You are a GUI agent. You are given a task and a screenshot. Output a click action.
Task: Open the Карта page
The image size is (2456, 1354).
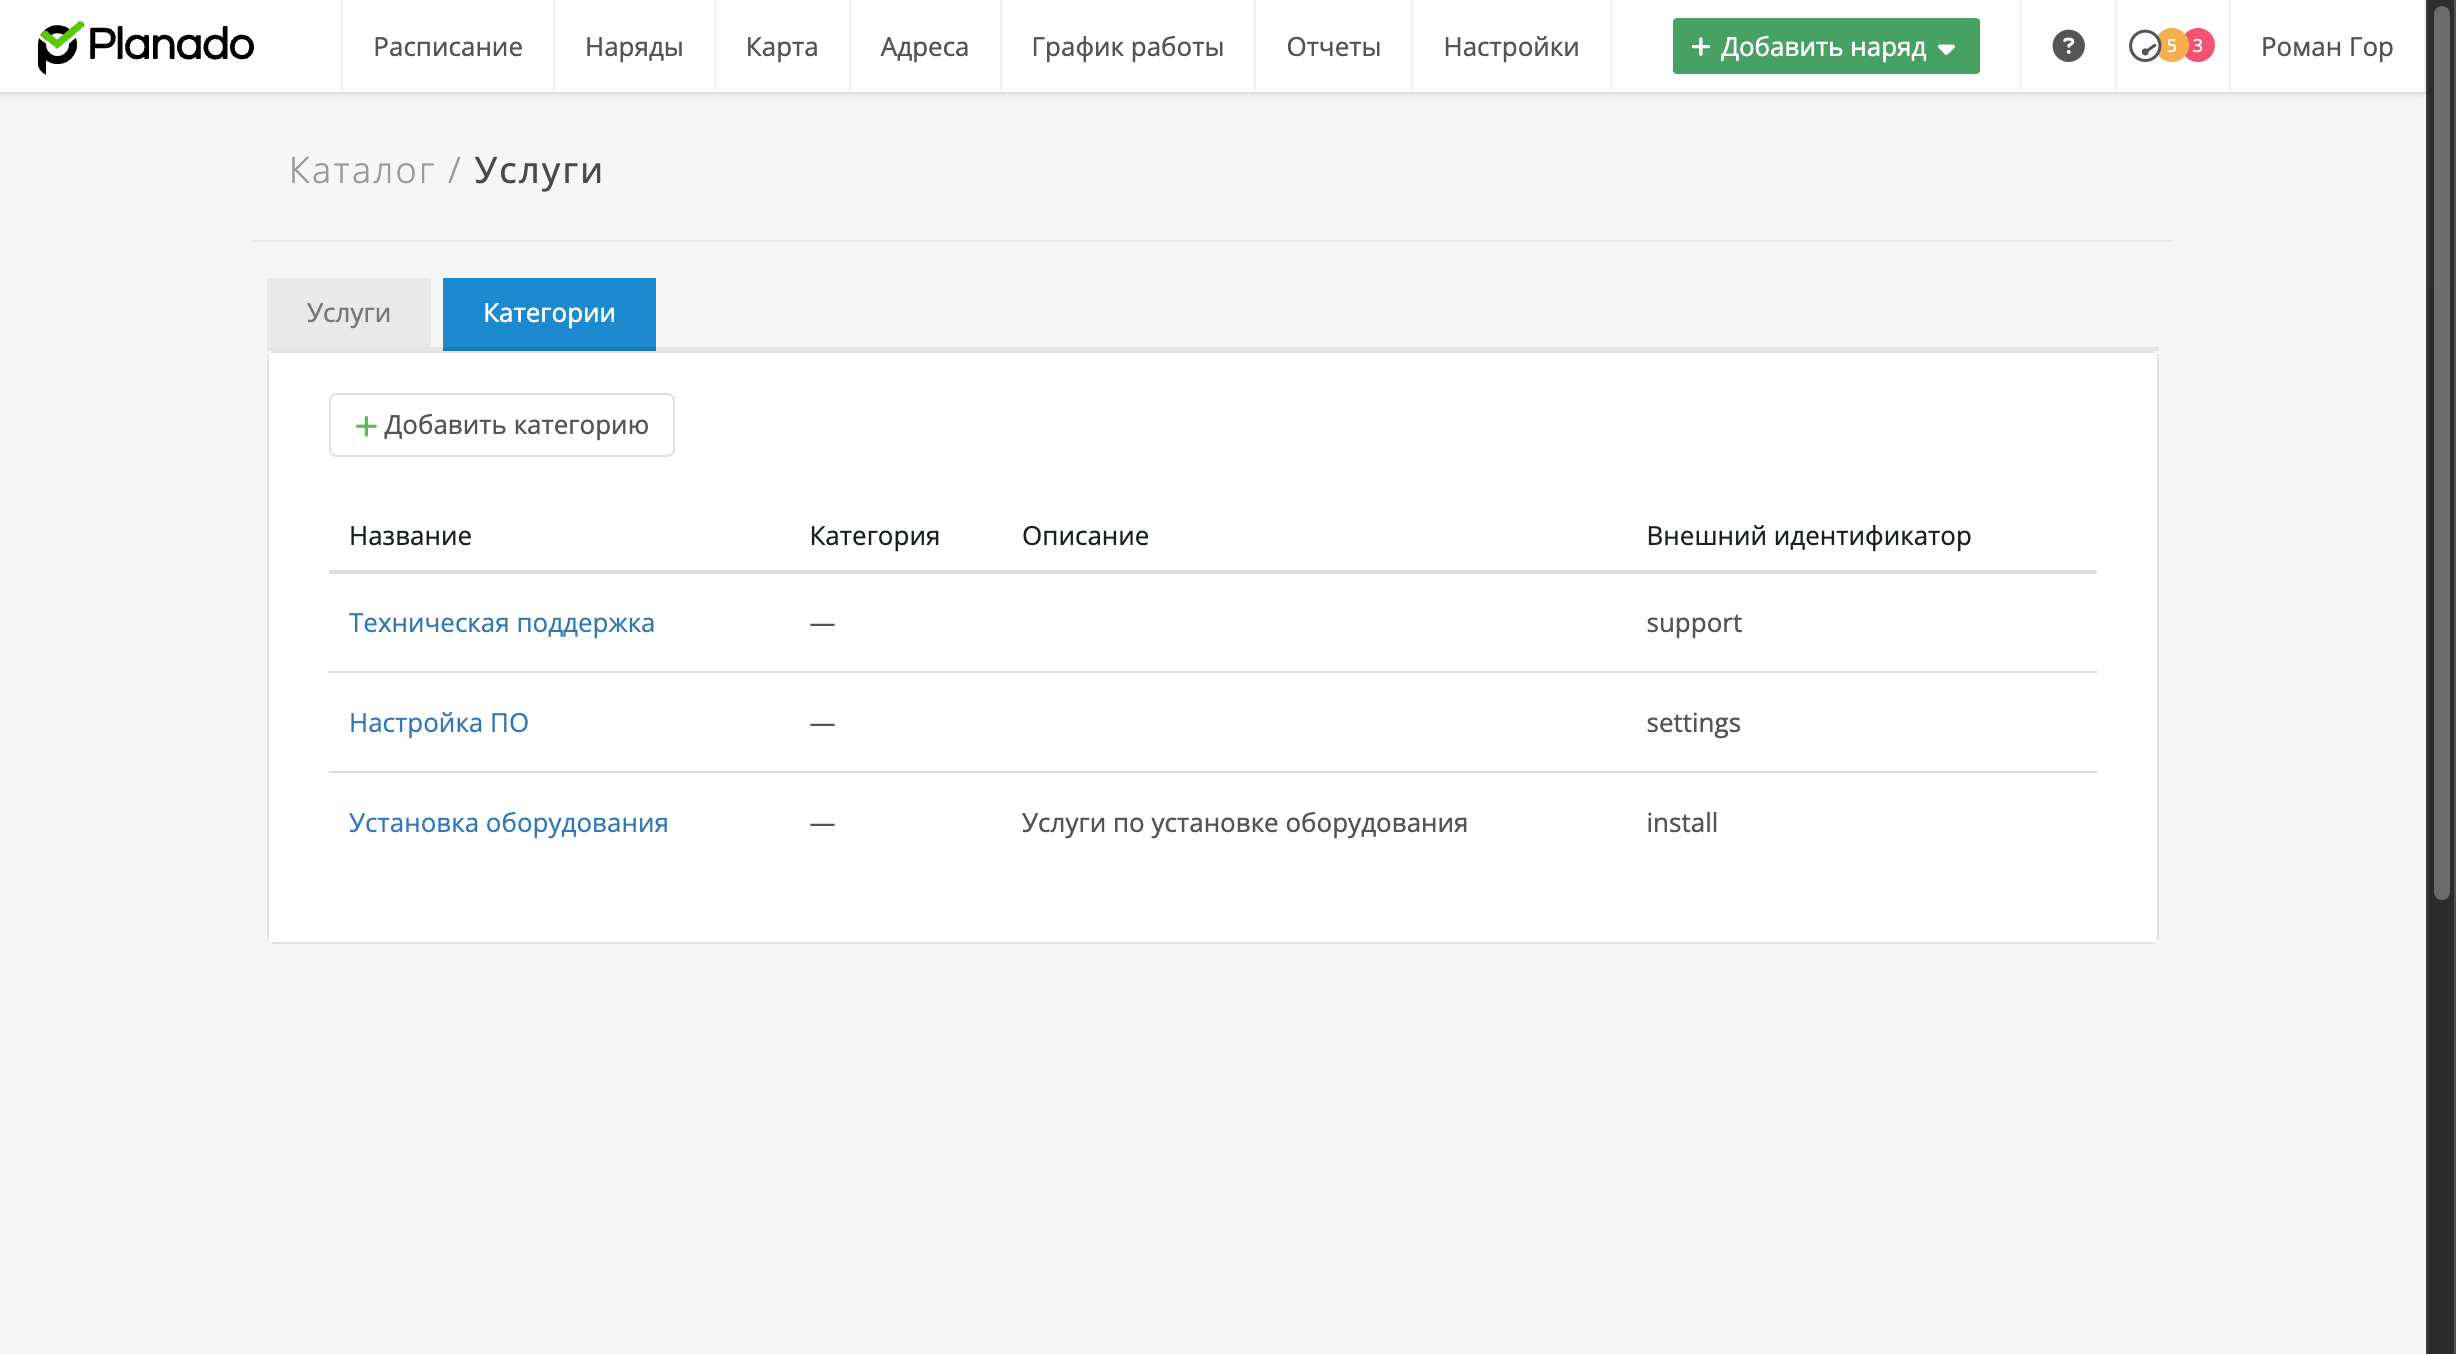781,46
